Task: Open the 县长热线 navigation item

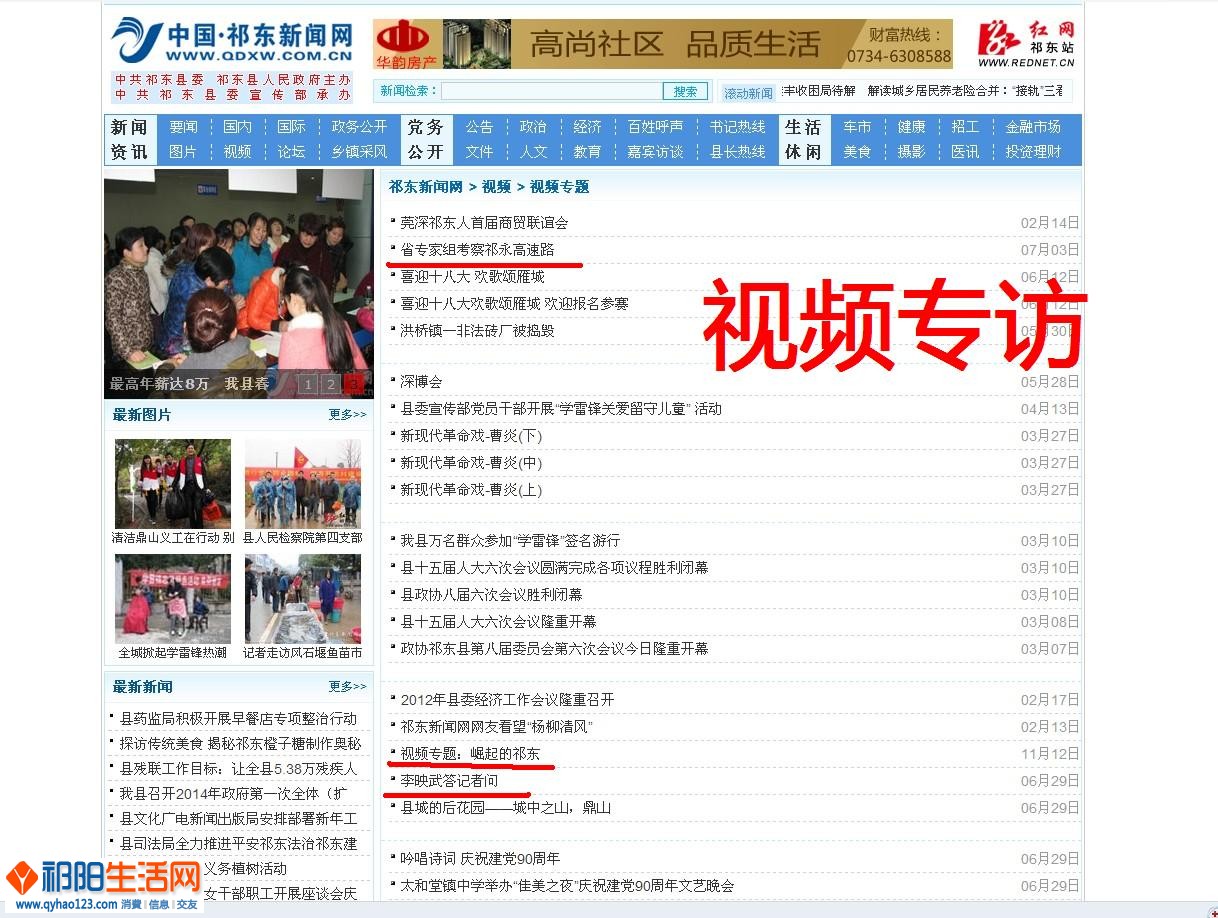Action: (x=737, y=152)
